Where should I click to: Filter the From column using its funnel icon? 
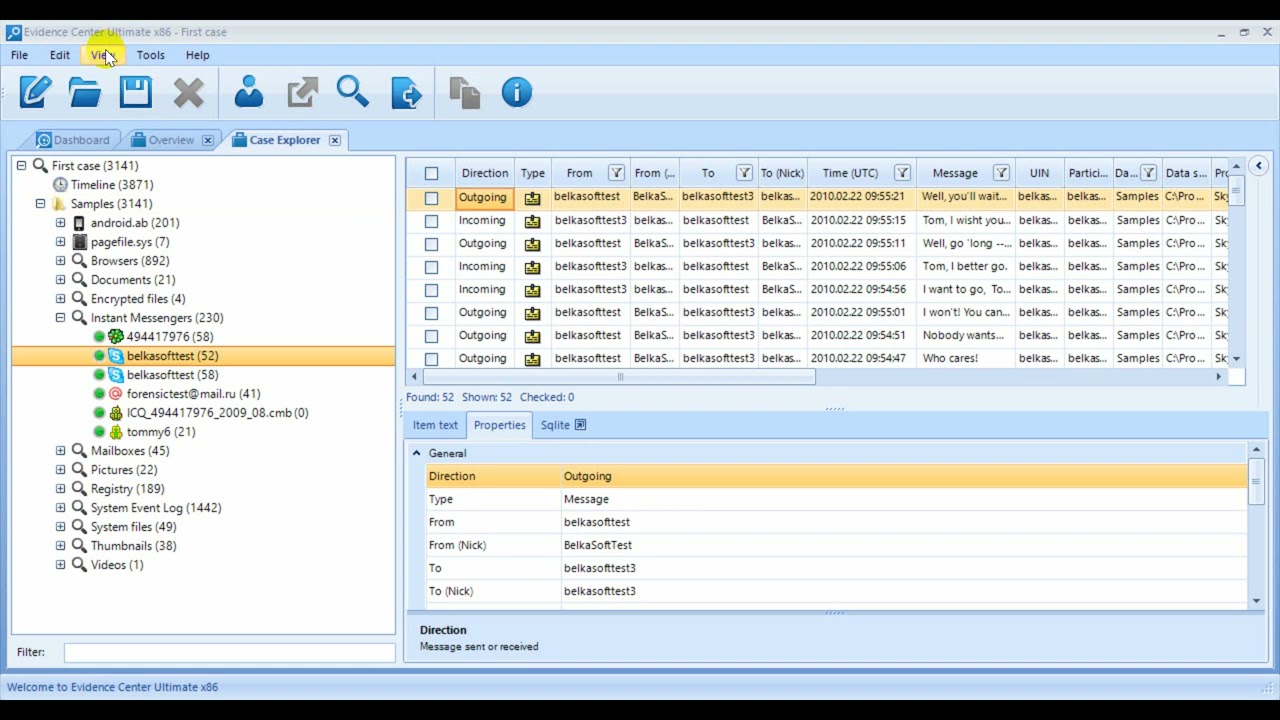point(616,173)
